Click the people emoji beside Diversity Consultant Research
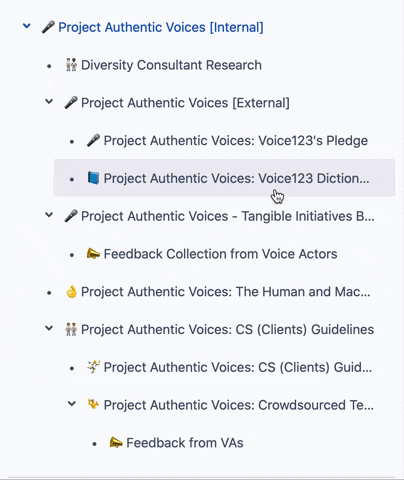Image resolution: width=404 pixels, height=480 pixels. (x=71, y=65)
